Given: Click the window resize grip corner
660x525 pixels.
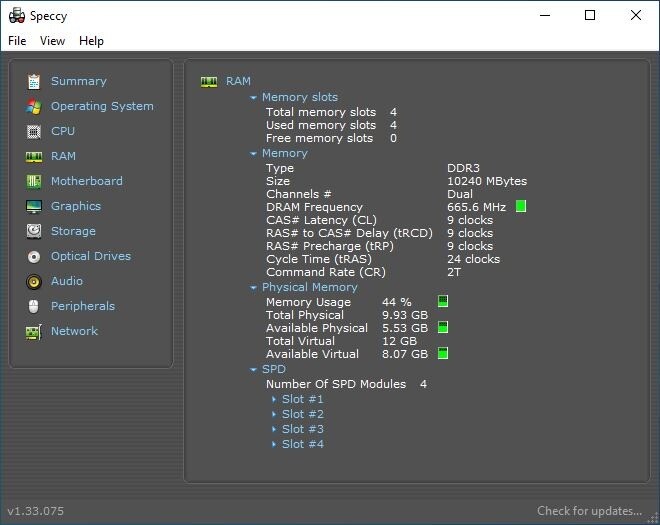Looking at the screenshot, I should coord(653,519).
